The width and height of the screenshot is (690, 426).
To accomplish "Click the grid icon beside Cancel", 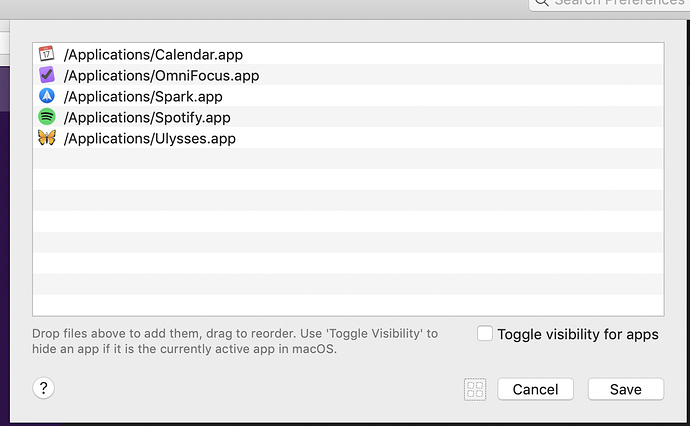I will click(475, 389).
